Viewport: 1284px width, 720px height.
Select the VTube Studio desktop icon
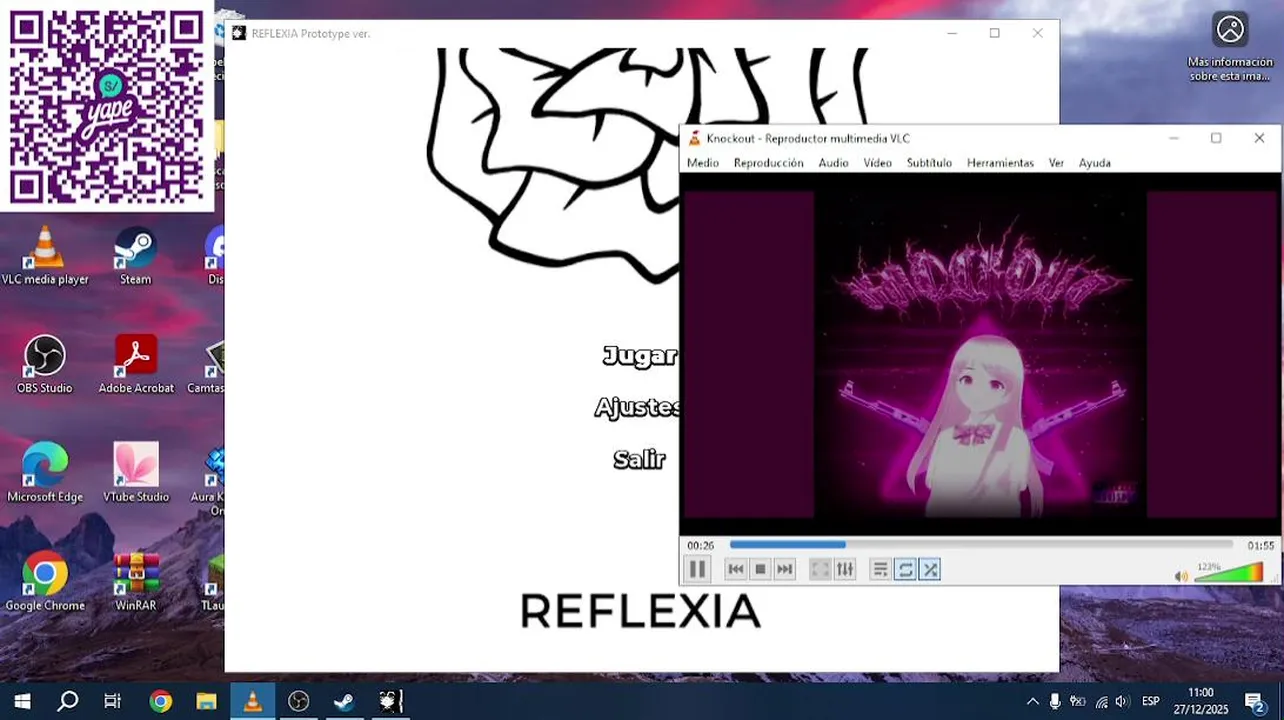[x=136, y=474]
